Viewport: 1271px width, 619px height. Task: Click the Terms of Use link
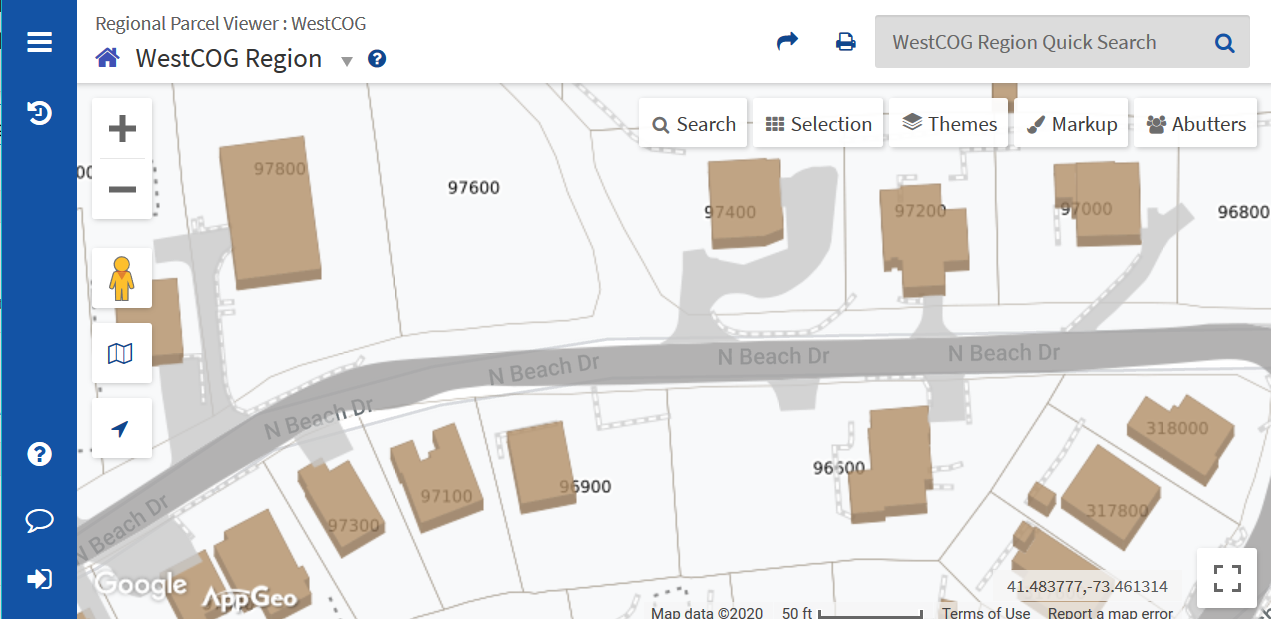(x=985, y=613)
